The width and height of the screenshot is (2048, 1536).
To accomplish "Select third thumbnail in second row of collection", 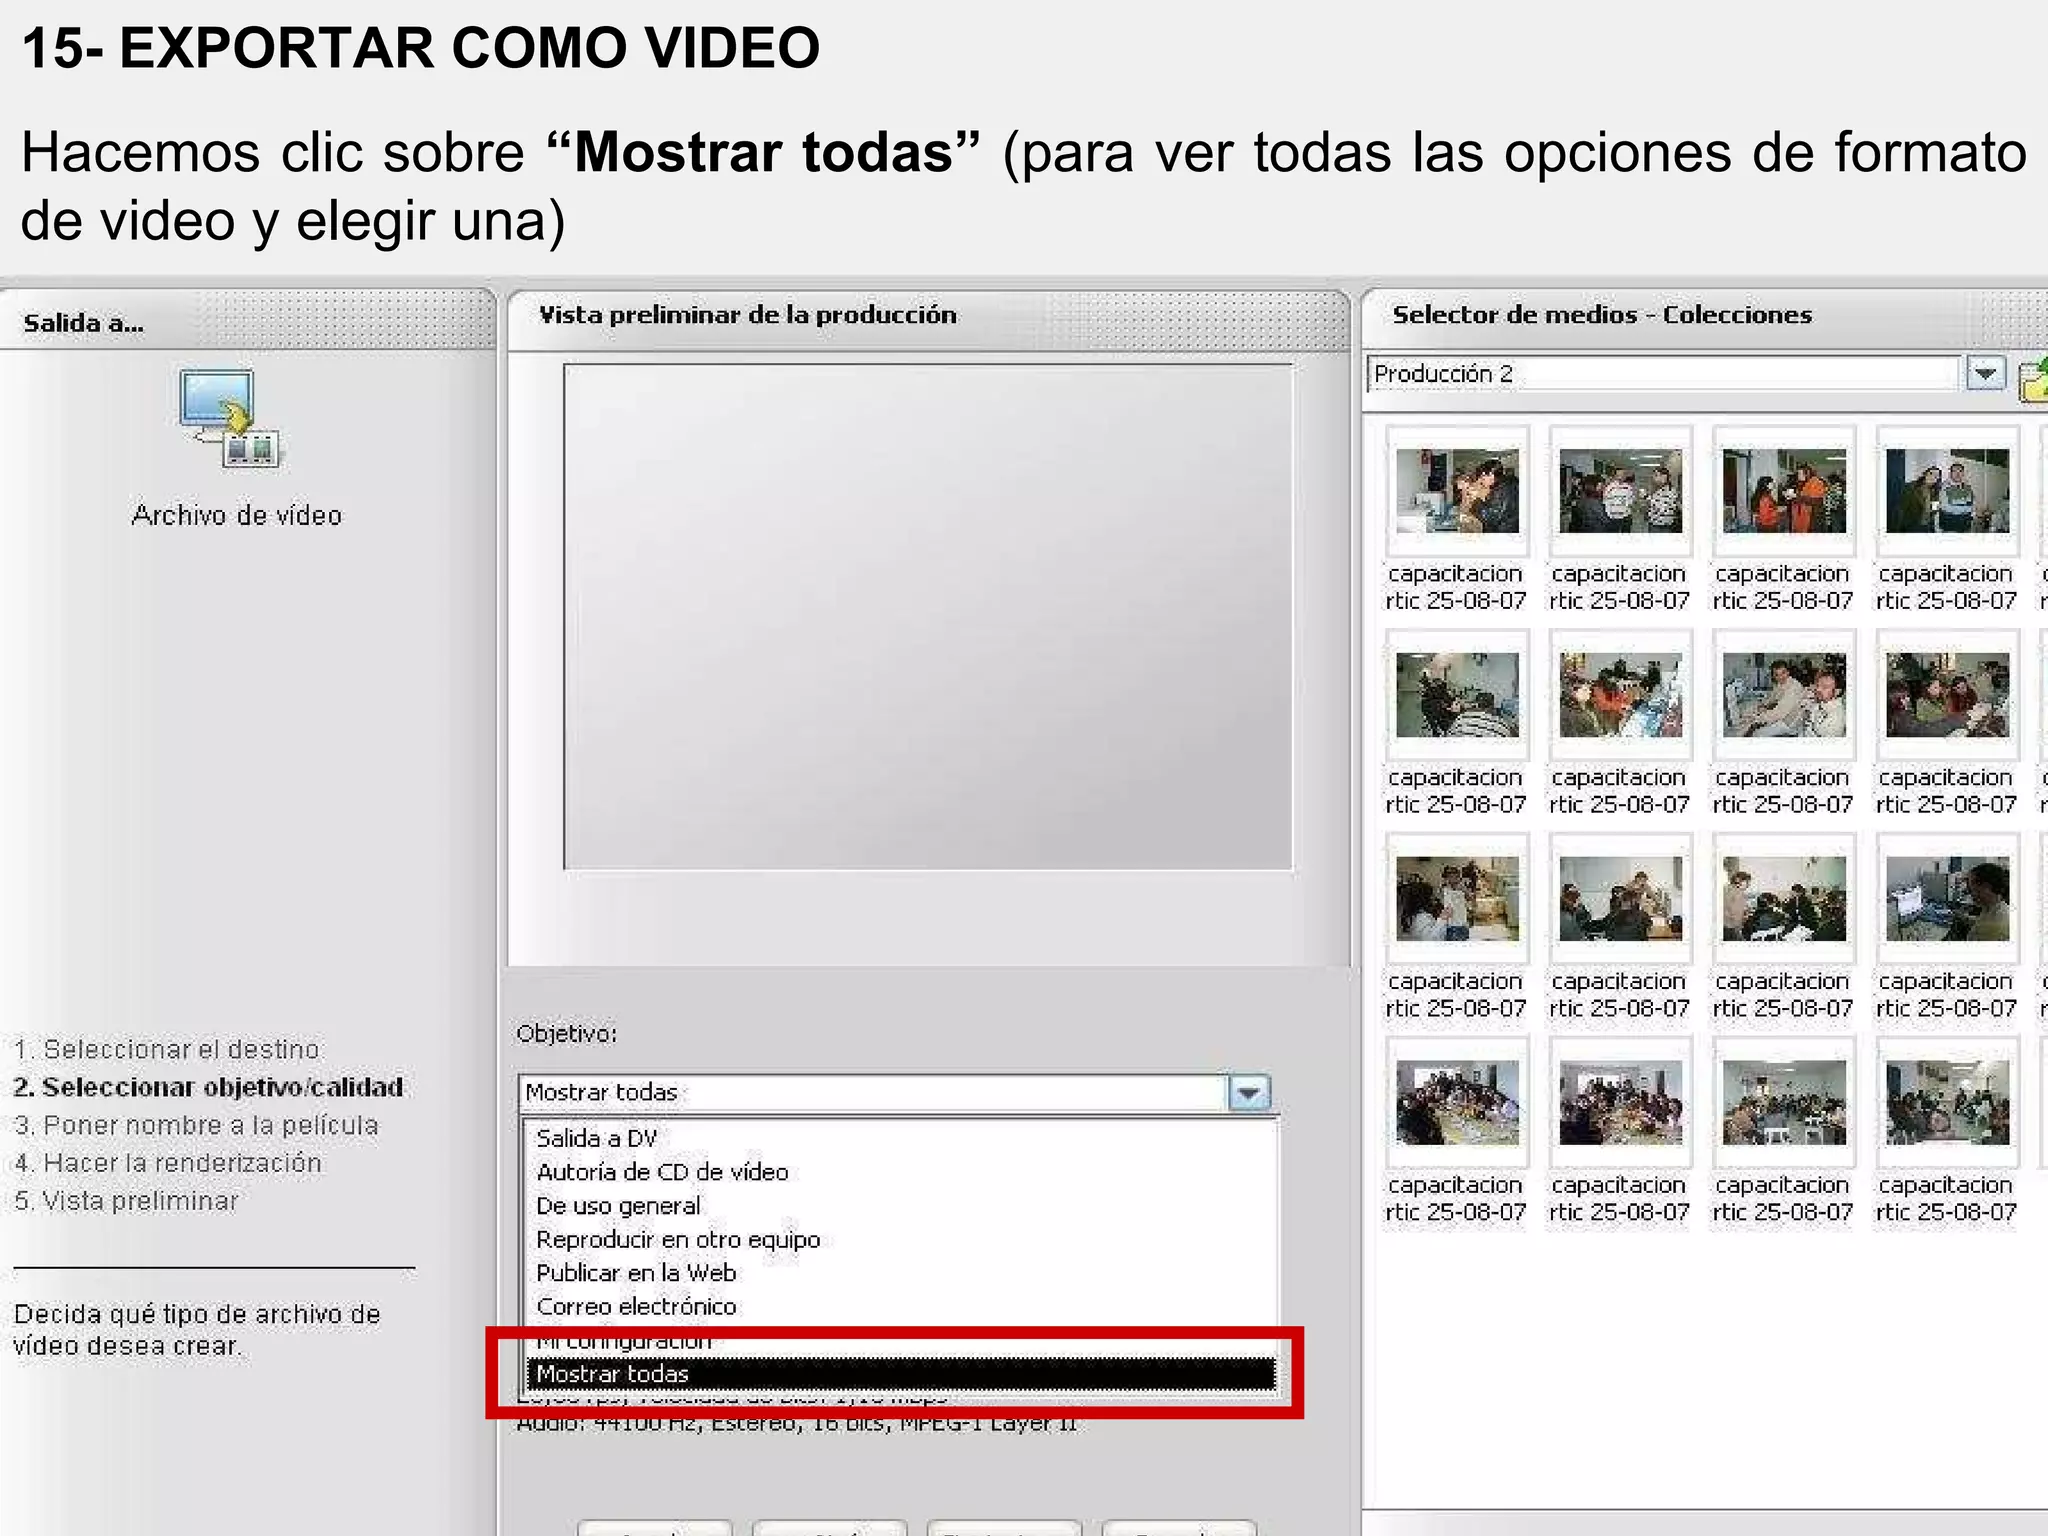I will click(1784, 694).
